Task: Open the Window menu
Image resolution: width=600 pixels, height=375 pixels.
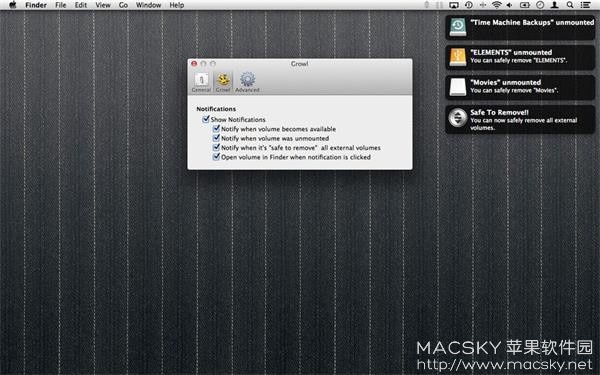Action: coord(148,5)
